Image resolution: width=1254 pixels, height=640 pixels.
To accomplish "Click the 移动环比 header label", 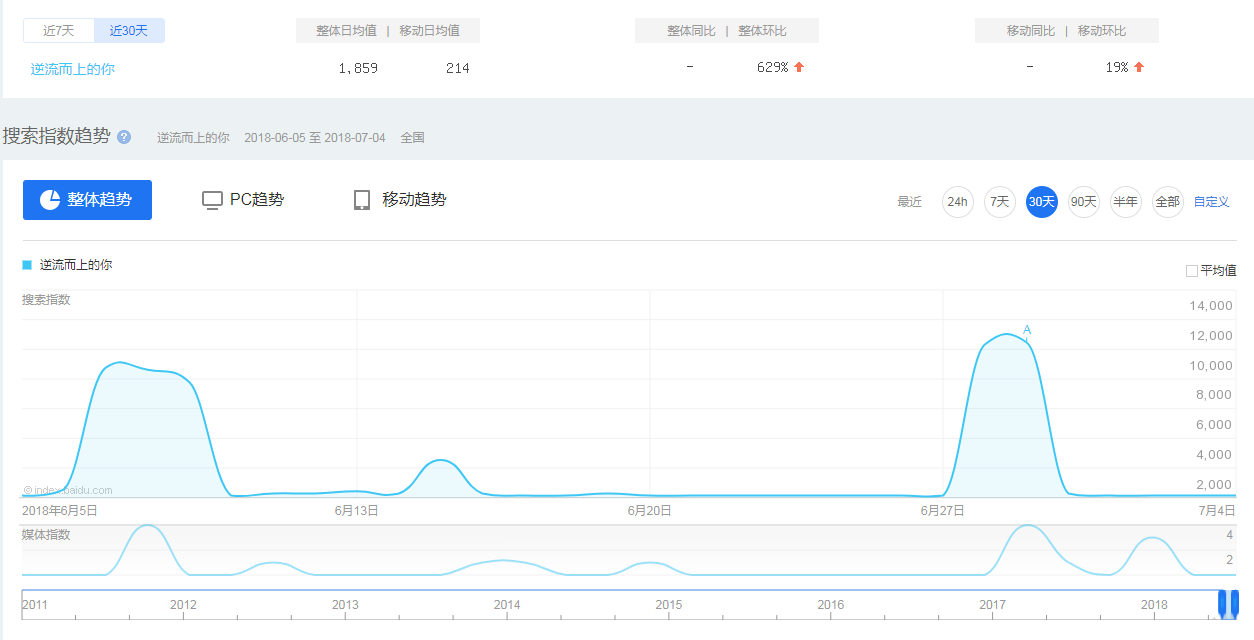I will [x=1102, y=31].
